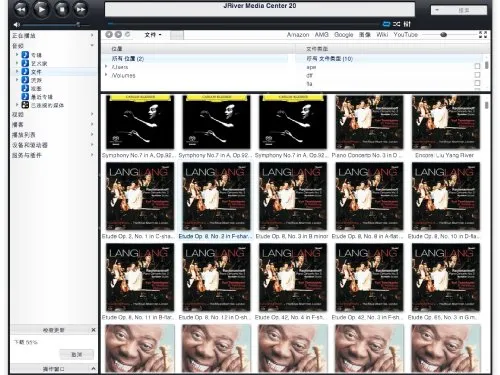Open the DSP equalizer icon
This screenshot has height=375, width=500.
pyautogui.click(x=407, y=24)
